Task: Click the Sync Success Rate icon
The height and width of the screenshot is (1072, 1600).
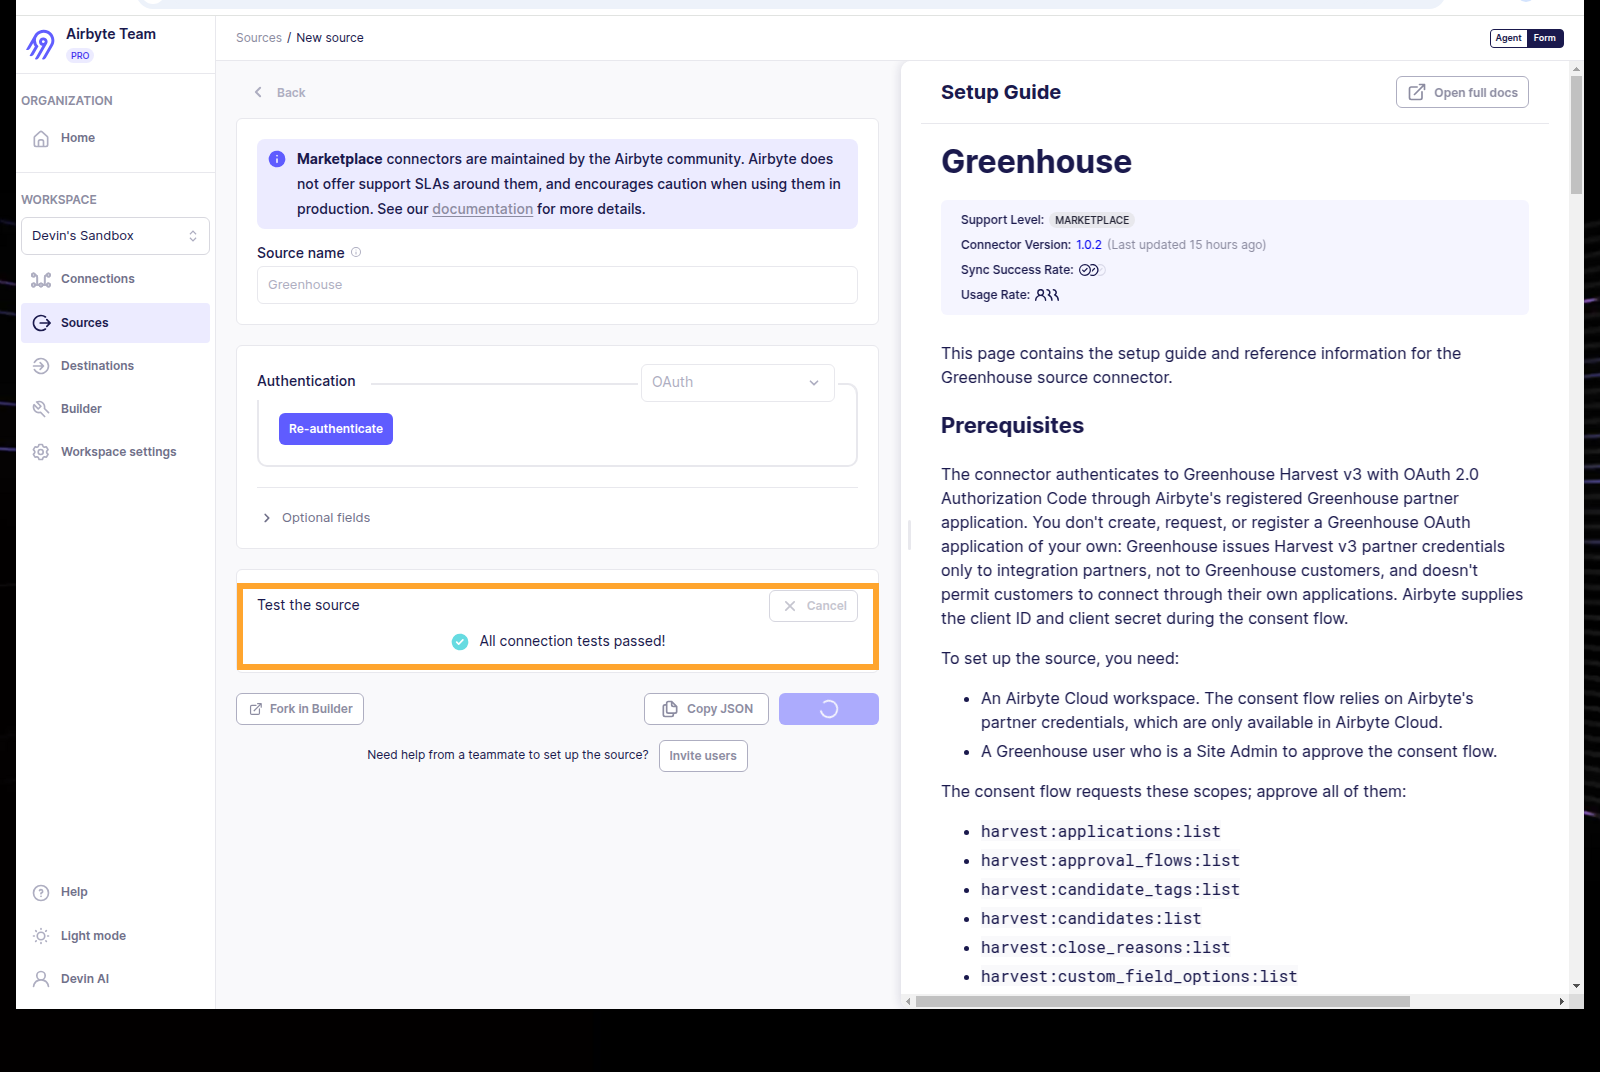Action: point(1089,270)
